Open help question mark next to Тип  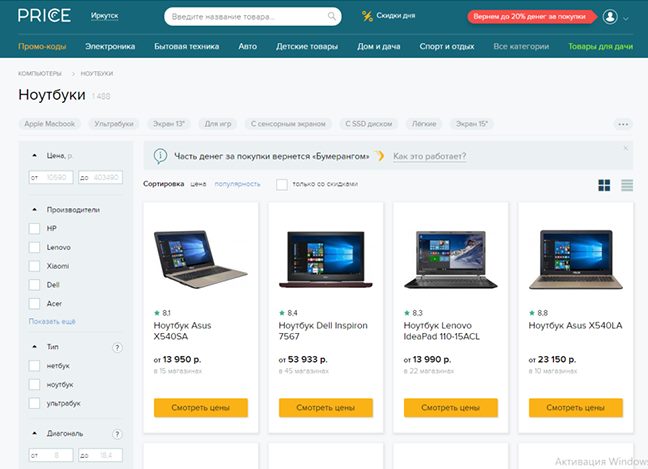117,348
